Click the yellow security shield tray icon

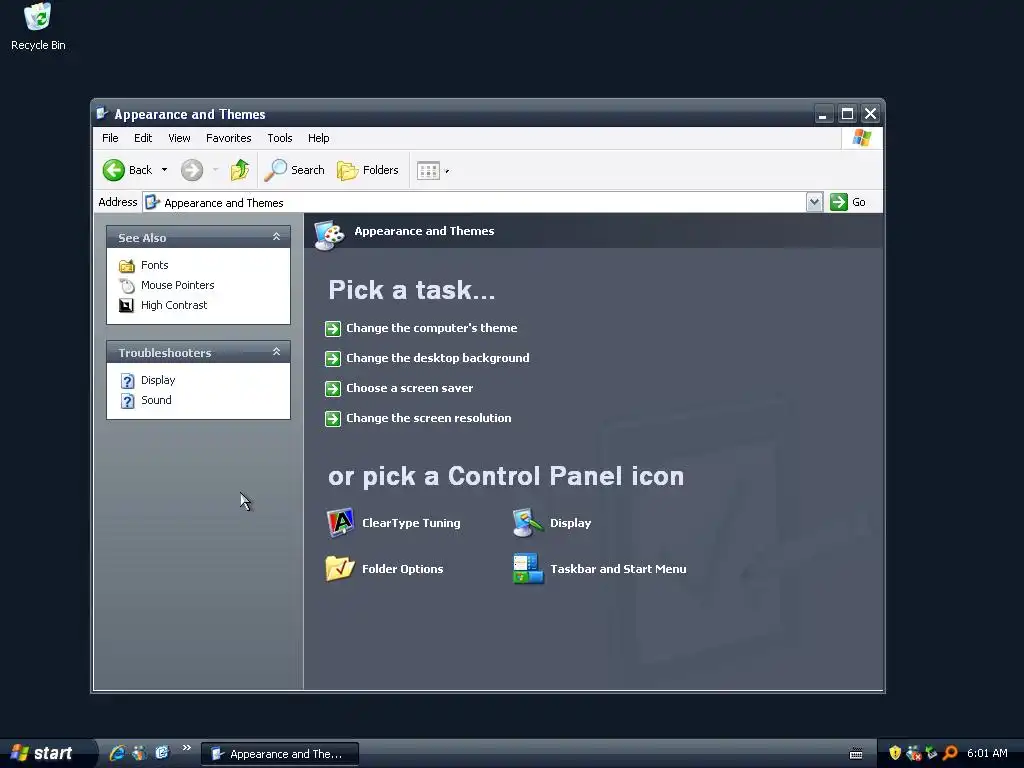point(895,753)
